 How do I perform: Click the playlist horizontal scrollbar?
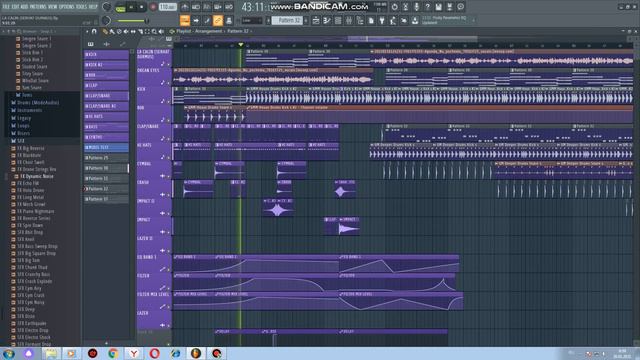(412, 39)
